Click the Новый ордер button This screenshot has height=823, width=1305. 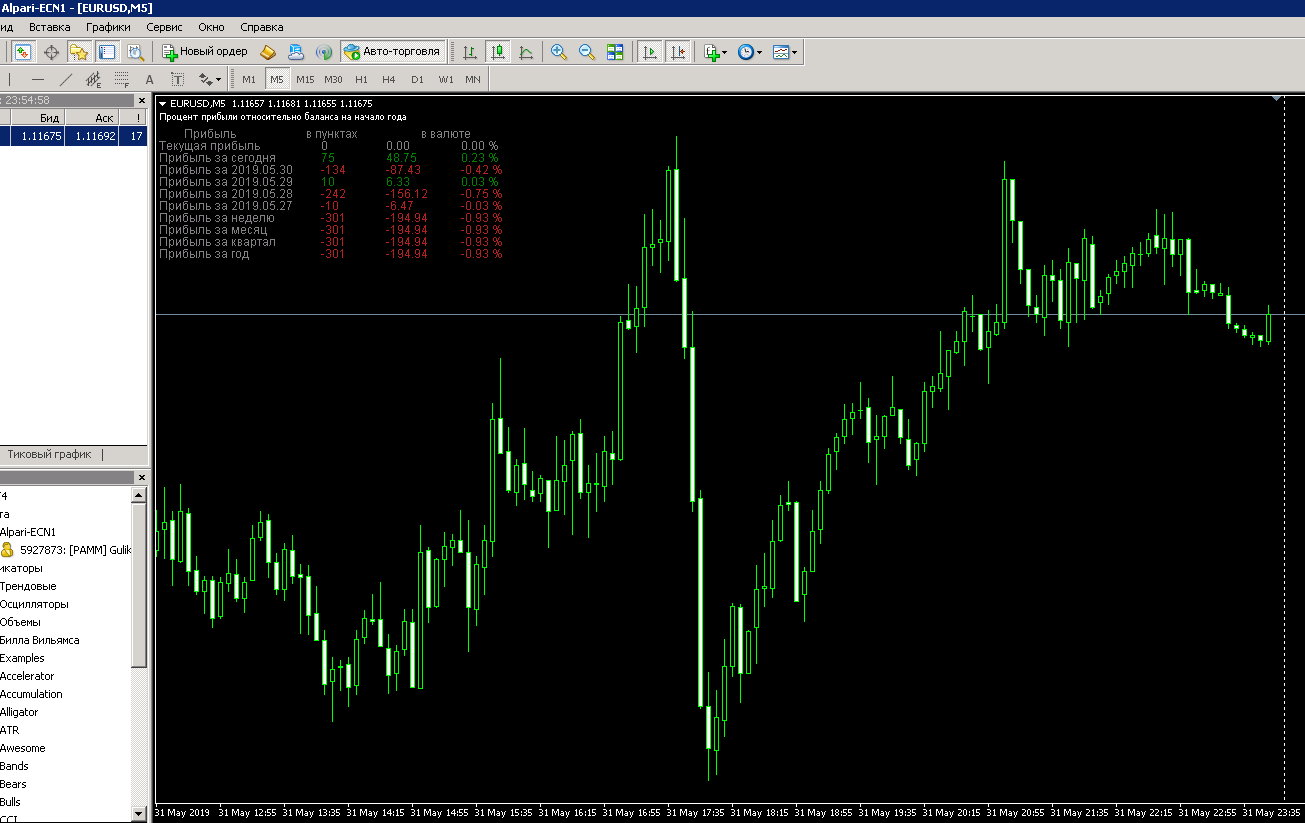coord(205,52)
